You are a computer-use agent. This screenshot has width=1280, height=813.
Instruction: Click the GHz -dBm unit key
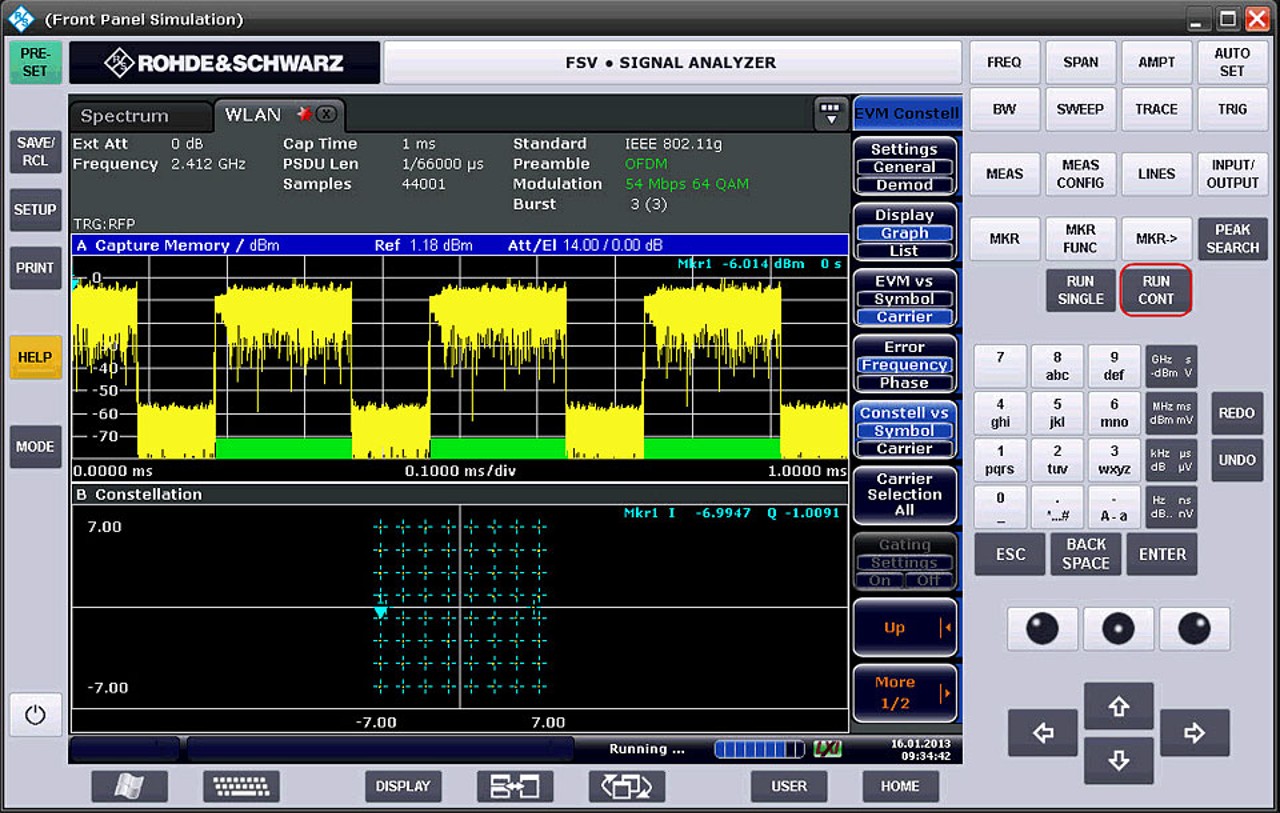point(1171,366)
